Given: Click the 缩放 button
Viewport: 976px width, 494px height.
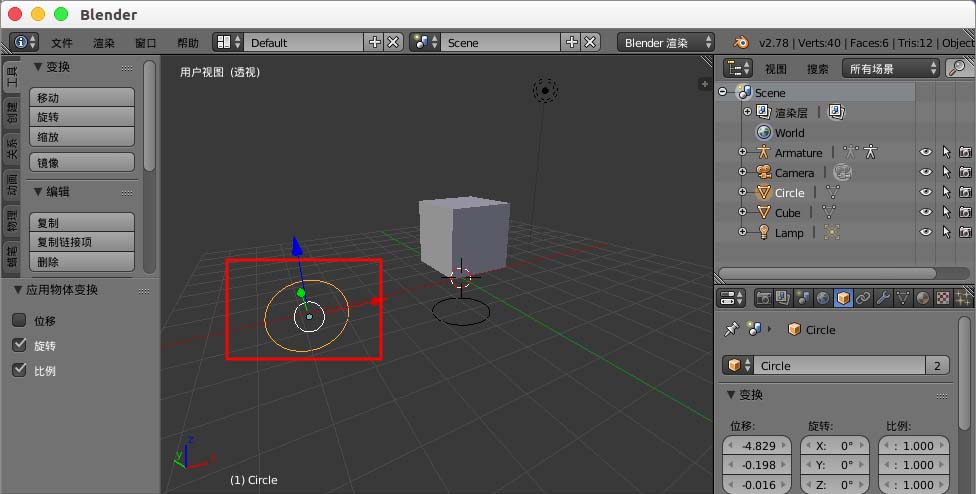Looking at the screenshot, I should click(82, 136).
